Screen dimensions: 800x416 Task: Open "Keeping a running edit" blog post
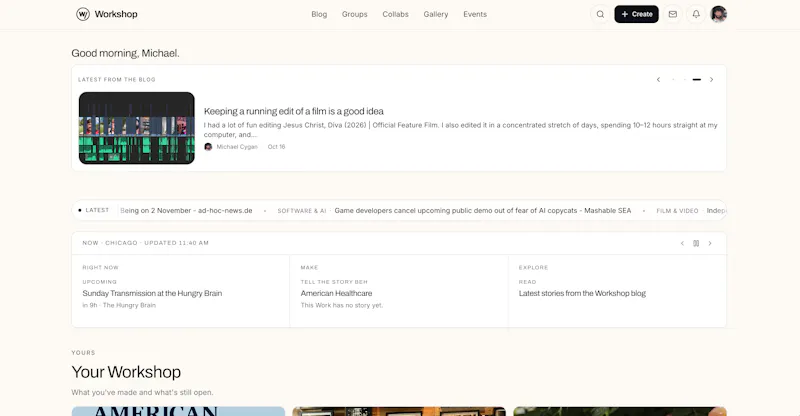tap(294, 111)
